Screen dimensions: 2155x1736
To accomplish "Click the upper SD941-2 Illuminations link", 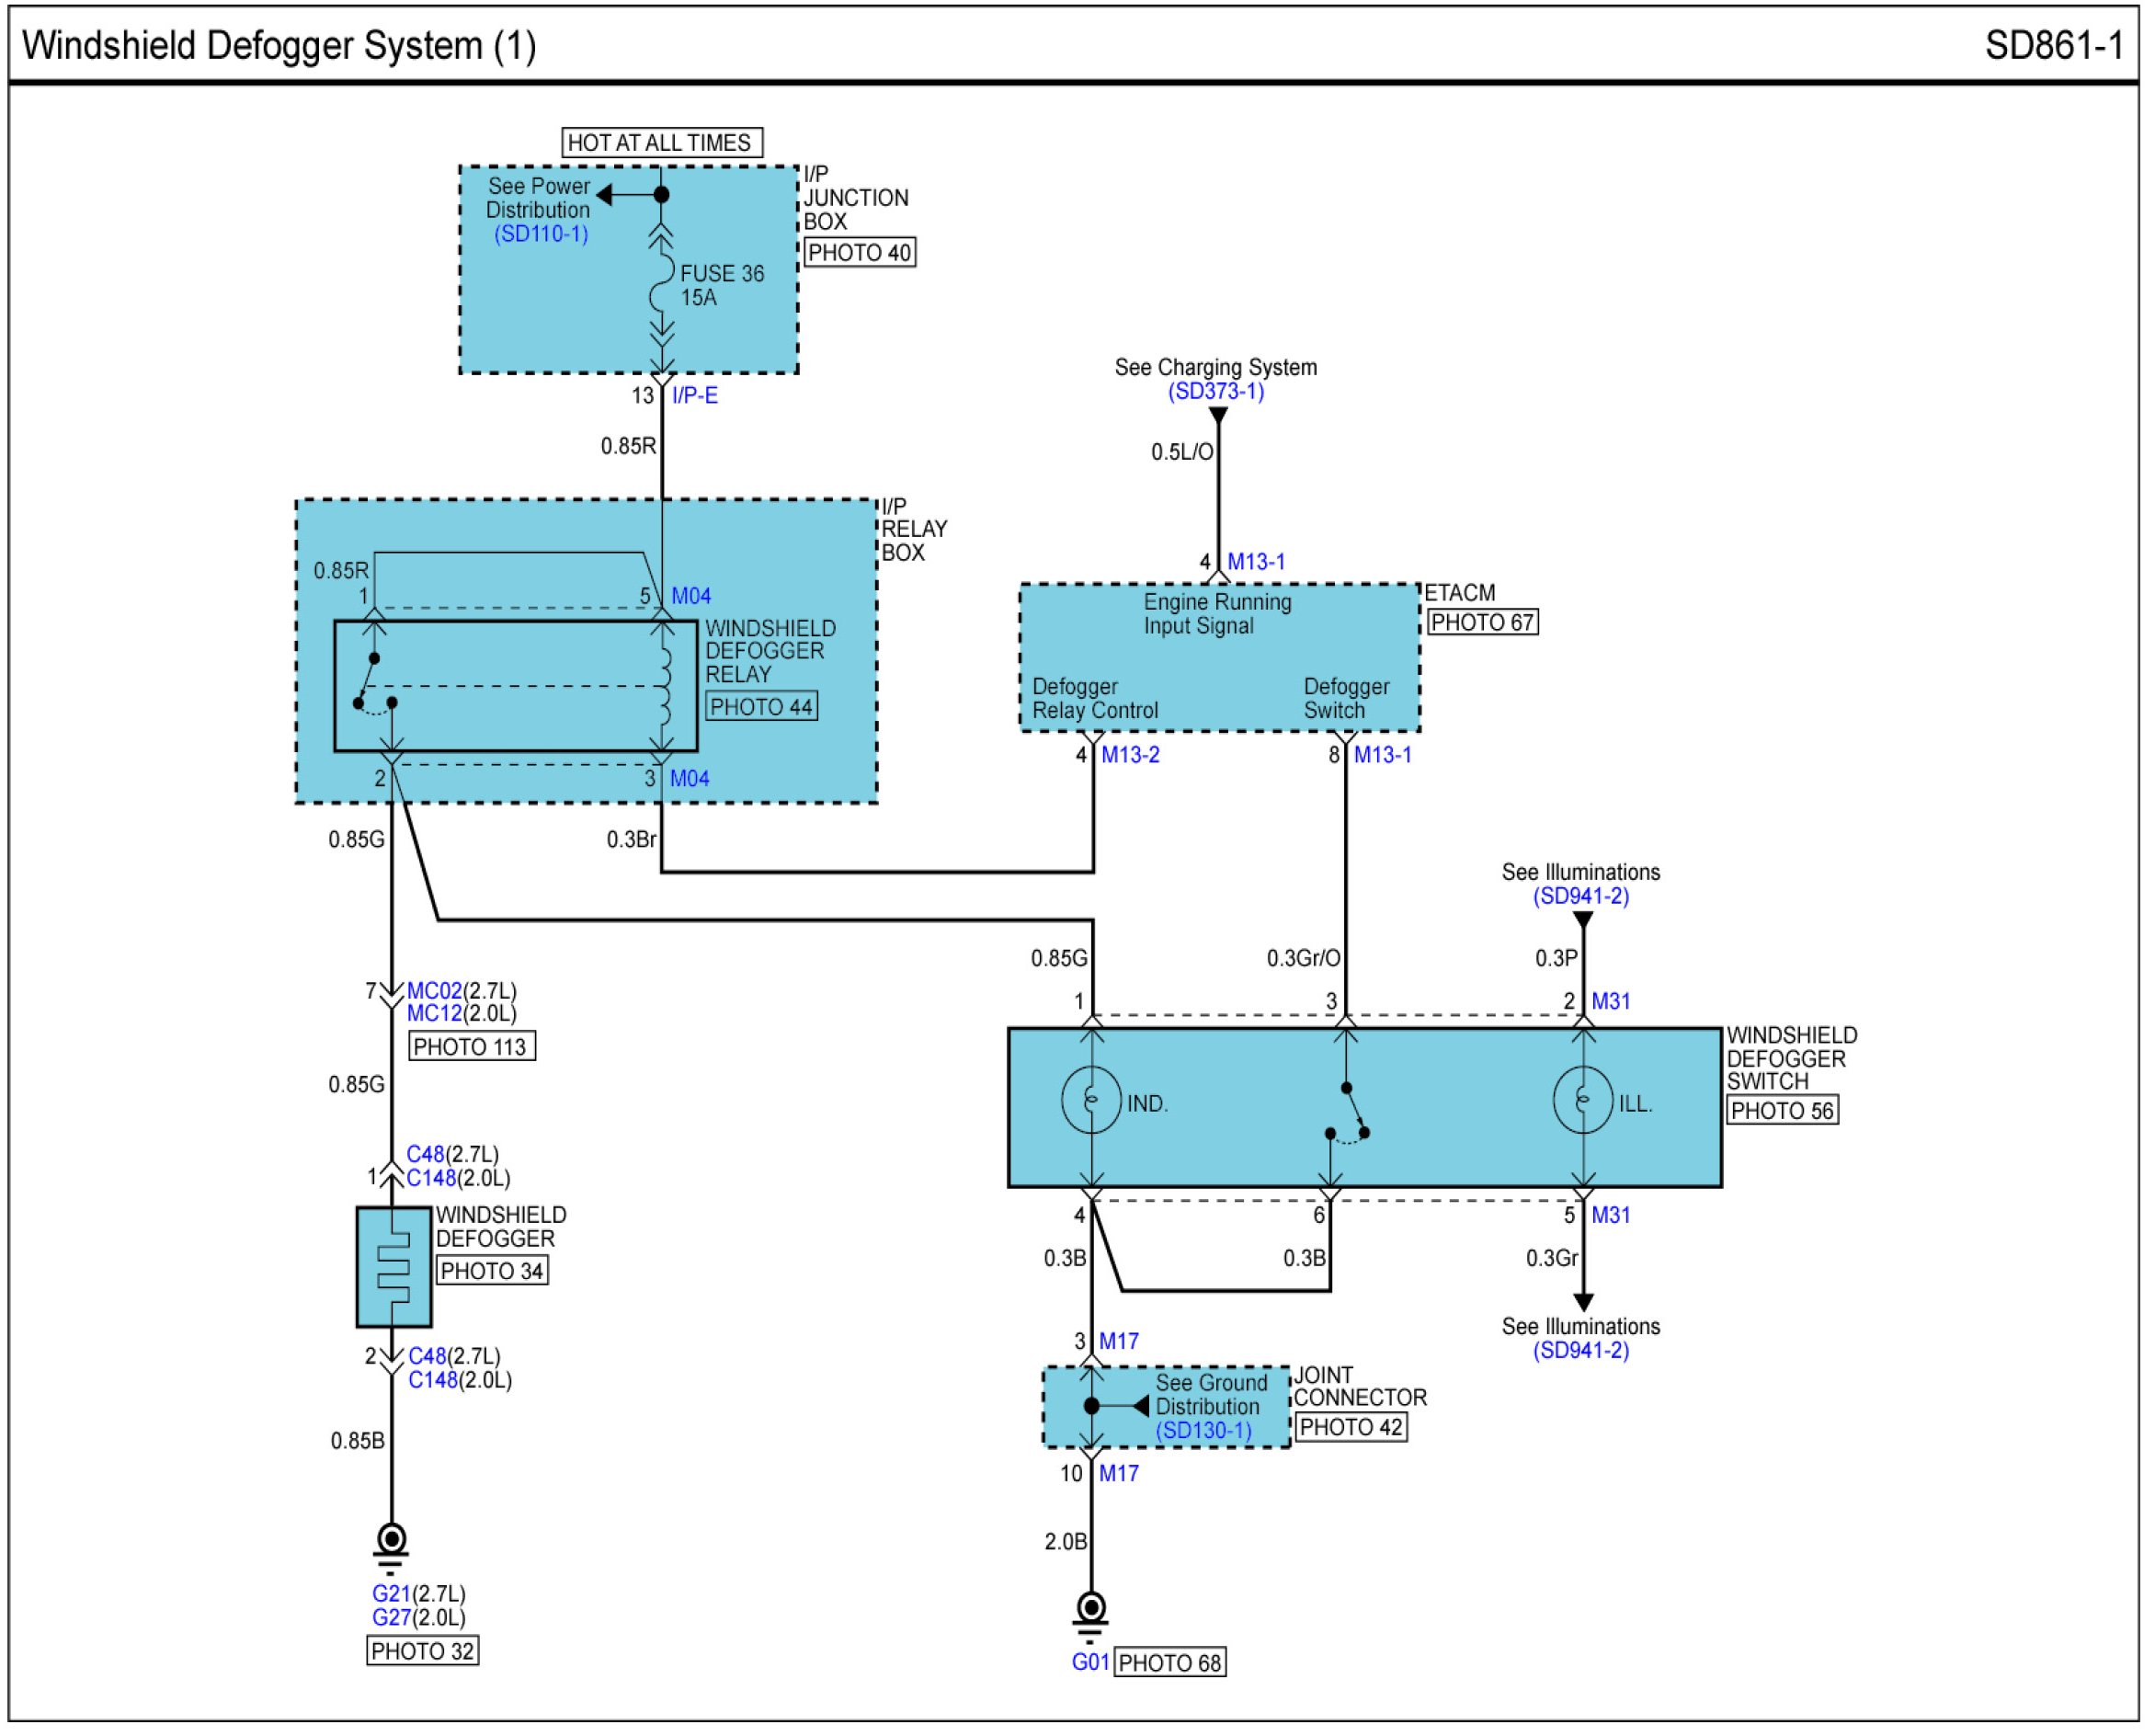I will pos(1581,896).
